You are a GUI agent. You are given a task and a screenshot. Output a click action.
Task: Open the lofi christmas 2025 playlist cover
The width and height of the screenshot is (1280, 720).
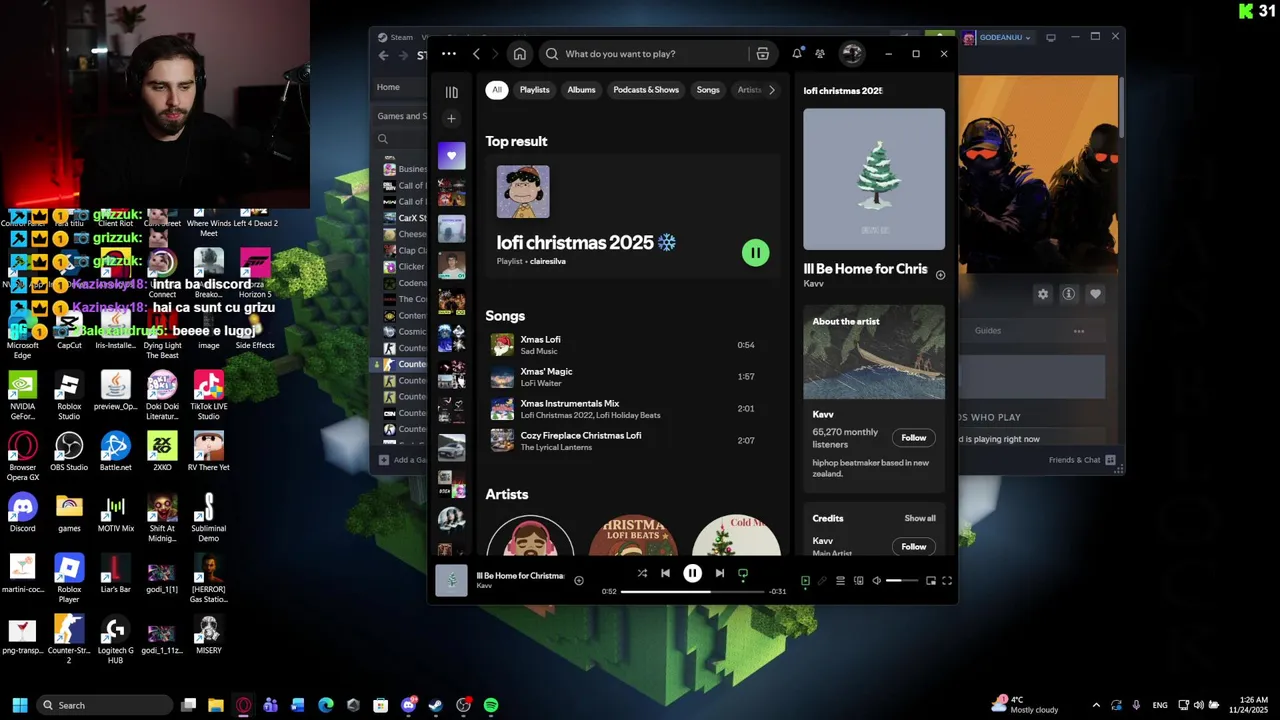(523, 192)
